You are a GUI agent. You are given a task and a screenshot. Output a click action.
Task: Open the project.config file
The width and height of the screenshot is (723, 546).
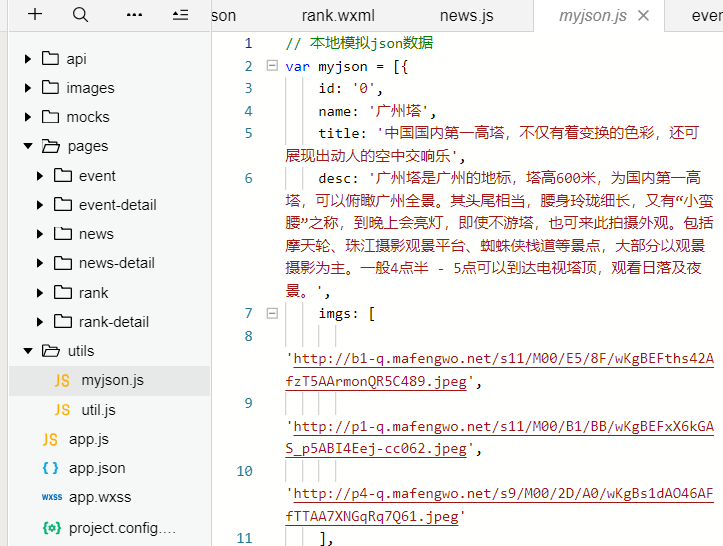pyautogui.click(x=122, y=528)
